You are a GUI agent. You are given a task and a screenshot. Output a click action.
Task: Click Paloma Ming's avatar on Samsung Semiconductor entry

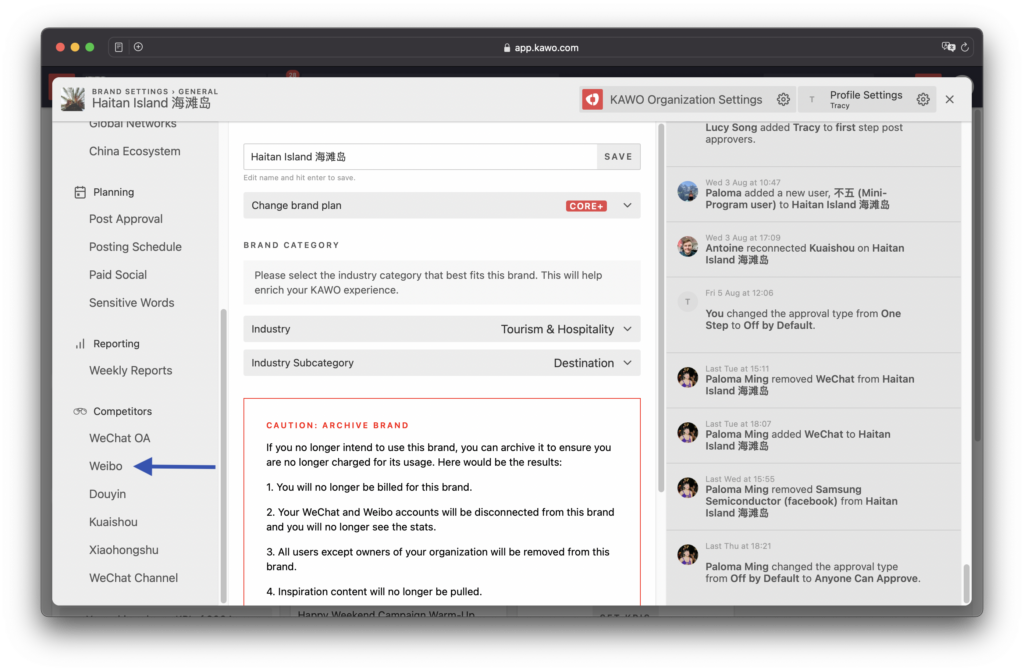tap(688, 488)
